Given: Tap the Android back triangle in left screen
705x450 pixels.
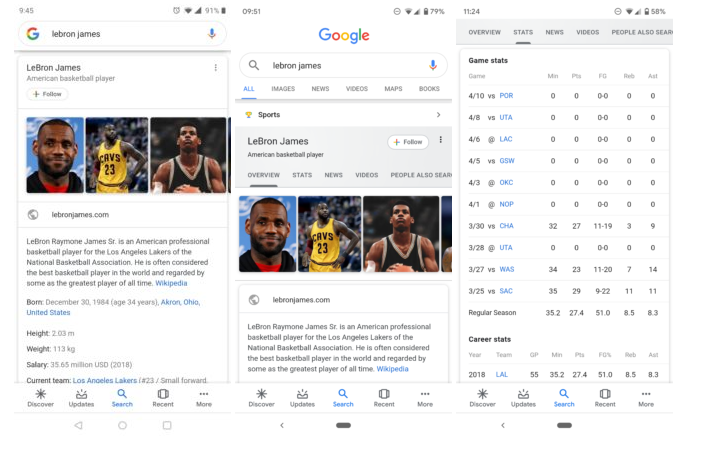Looking at the screenshot, I should (79, 425).
